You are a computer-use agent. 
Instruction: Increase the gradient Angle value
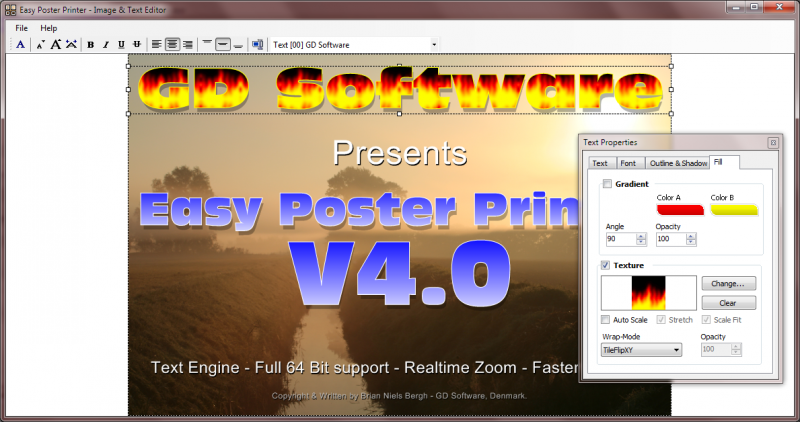click(641, 236)
